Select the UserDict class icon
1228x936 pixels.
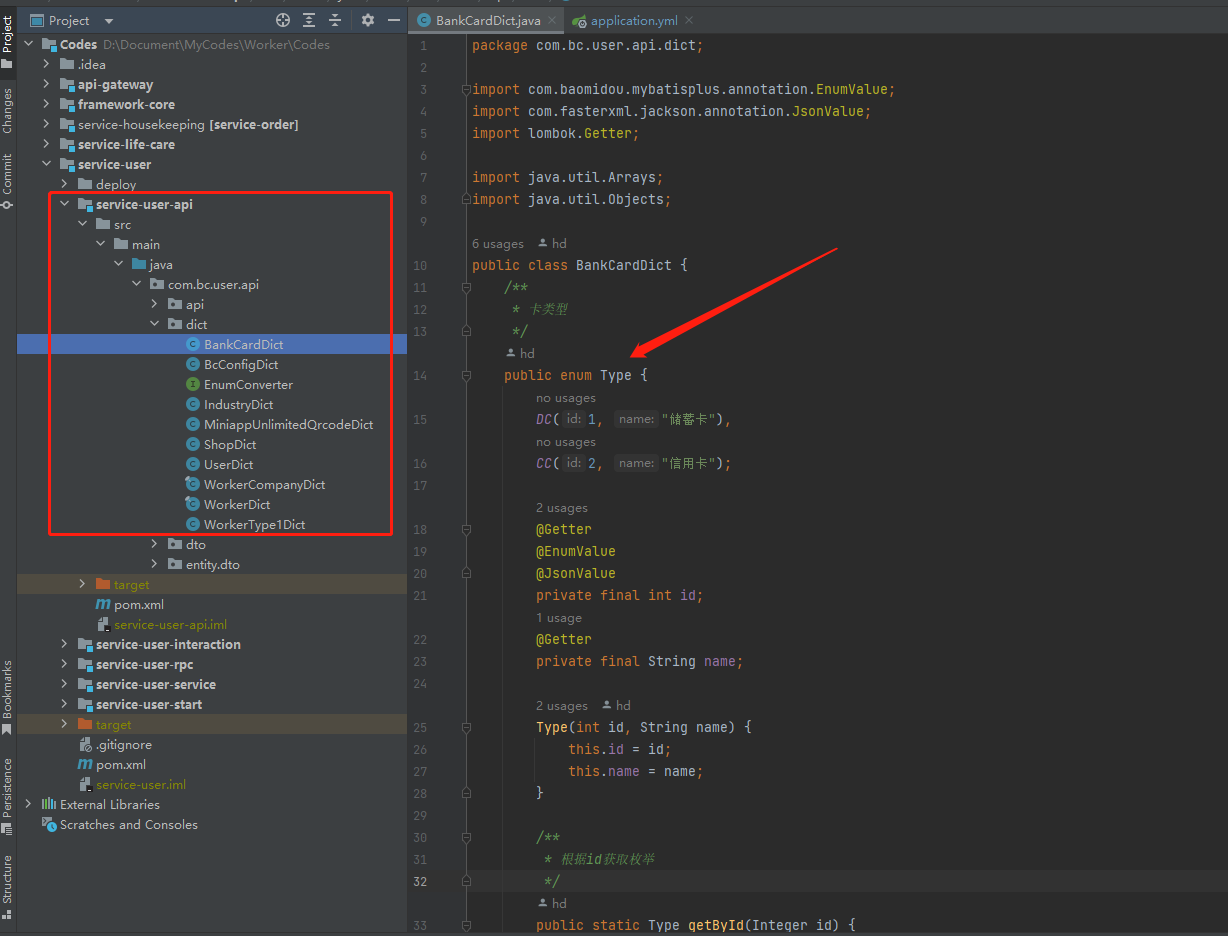193,464
